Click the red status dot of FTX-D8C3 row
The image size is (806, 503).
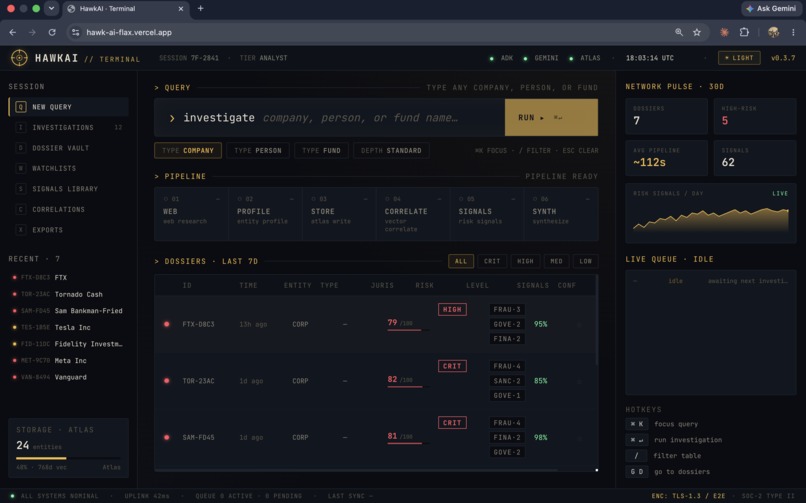[x=167, y=324]
